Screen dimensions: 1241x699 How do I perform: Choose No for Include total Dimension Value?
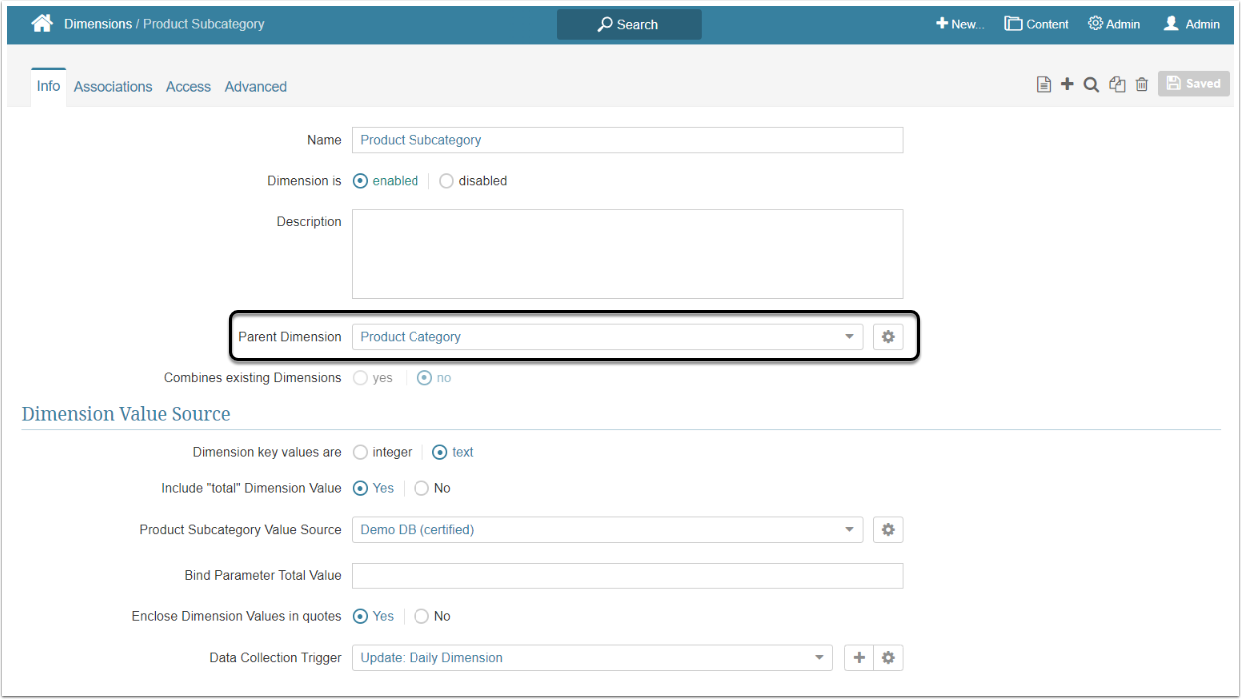click(x=422, y=488)
